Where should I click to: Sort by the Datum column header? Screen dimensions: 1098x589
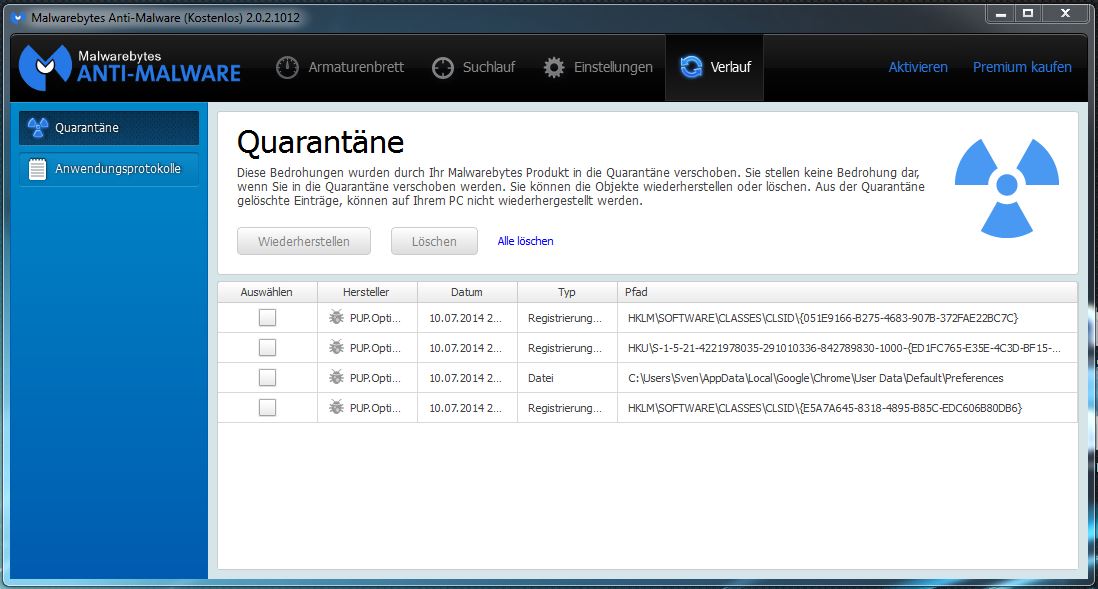(467, 292)
